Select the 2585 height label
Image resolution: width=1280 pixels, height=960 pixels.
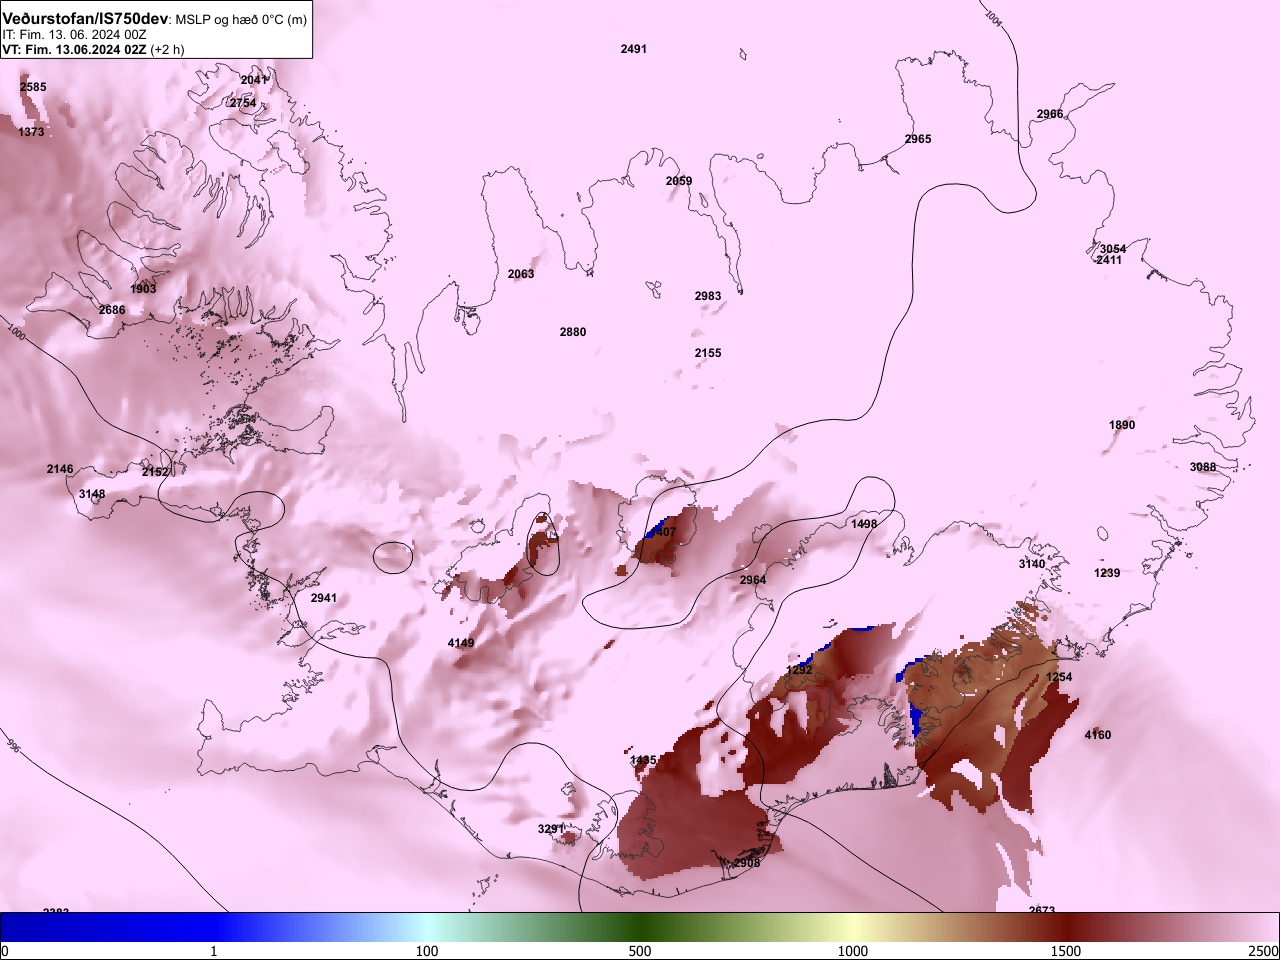coord(33,87)
